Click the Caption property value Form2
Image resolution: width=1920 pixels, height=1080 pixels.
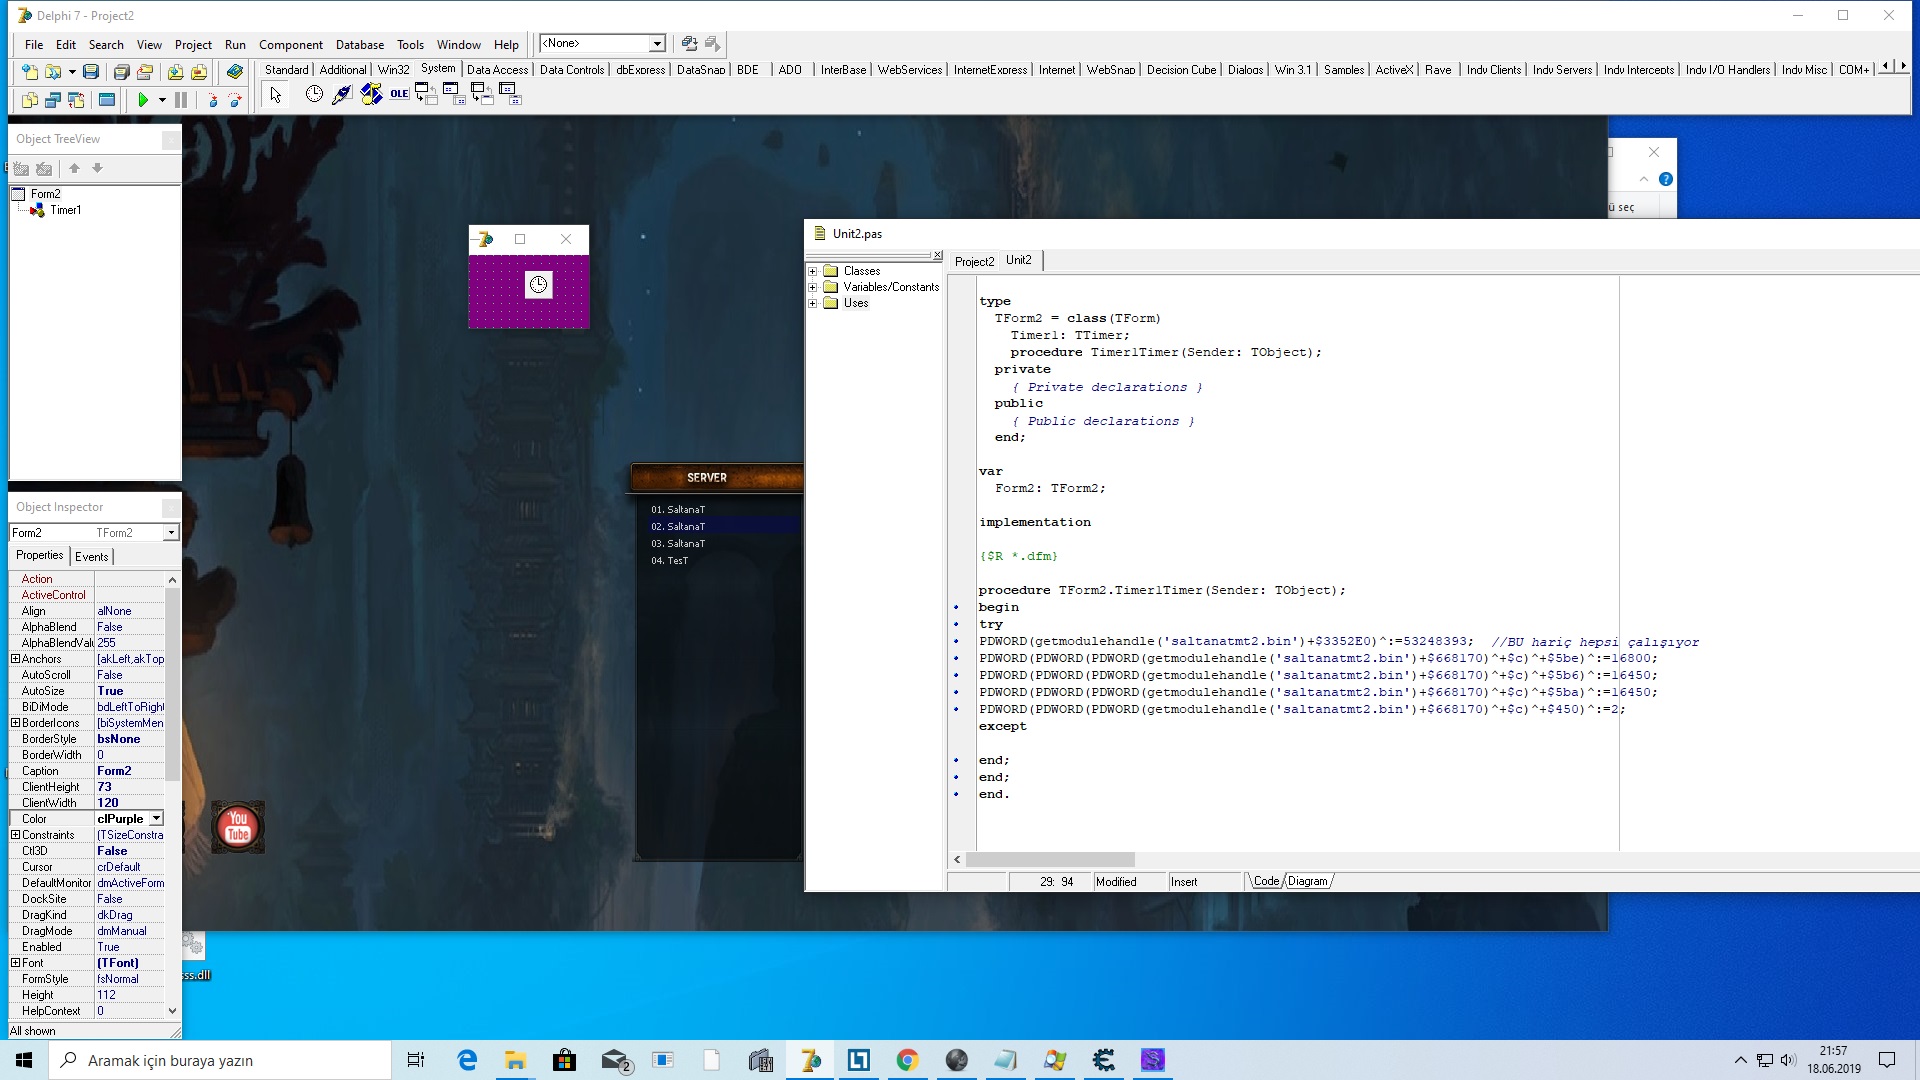pyautogui.click(x=129, y=771)
